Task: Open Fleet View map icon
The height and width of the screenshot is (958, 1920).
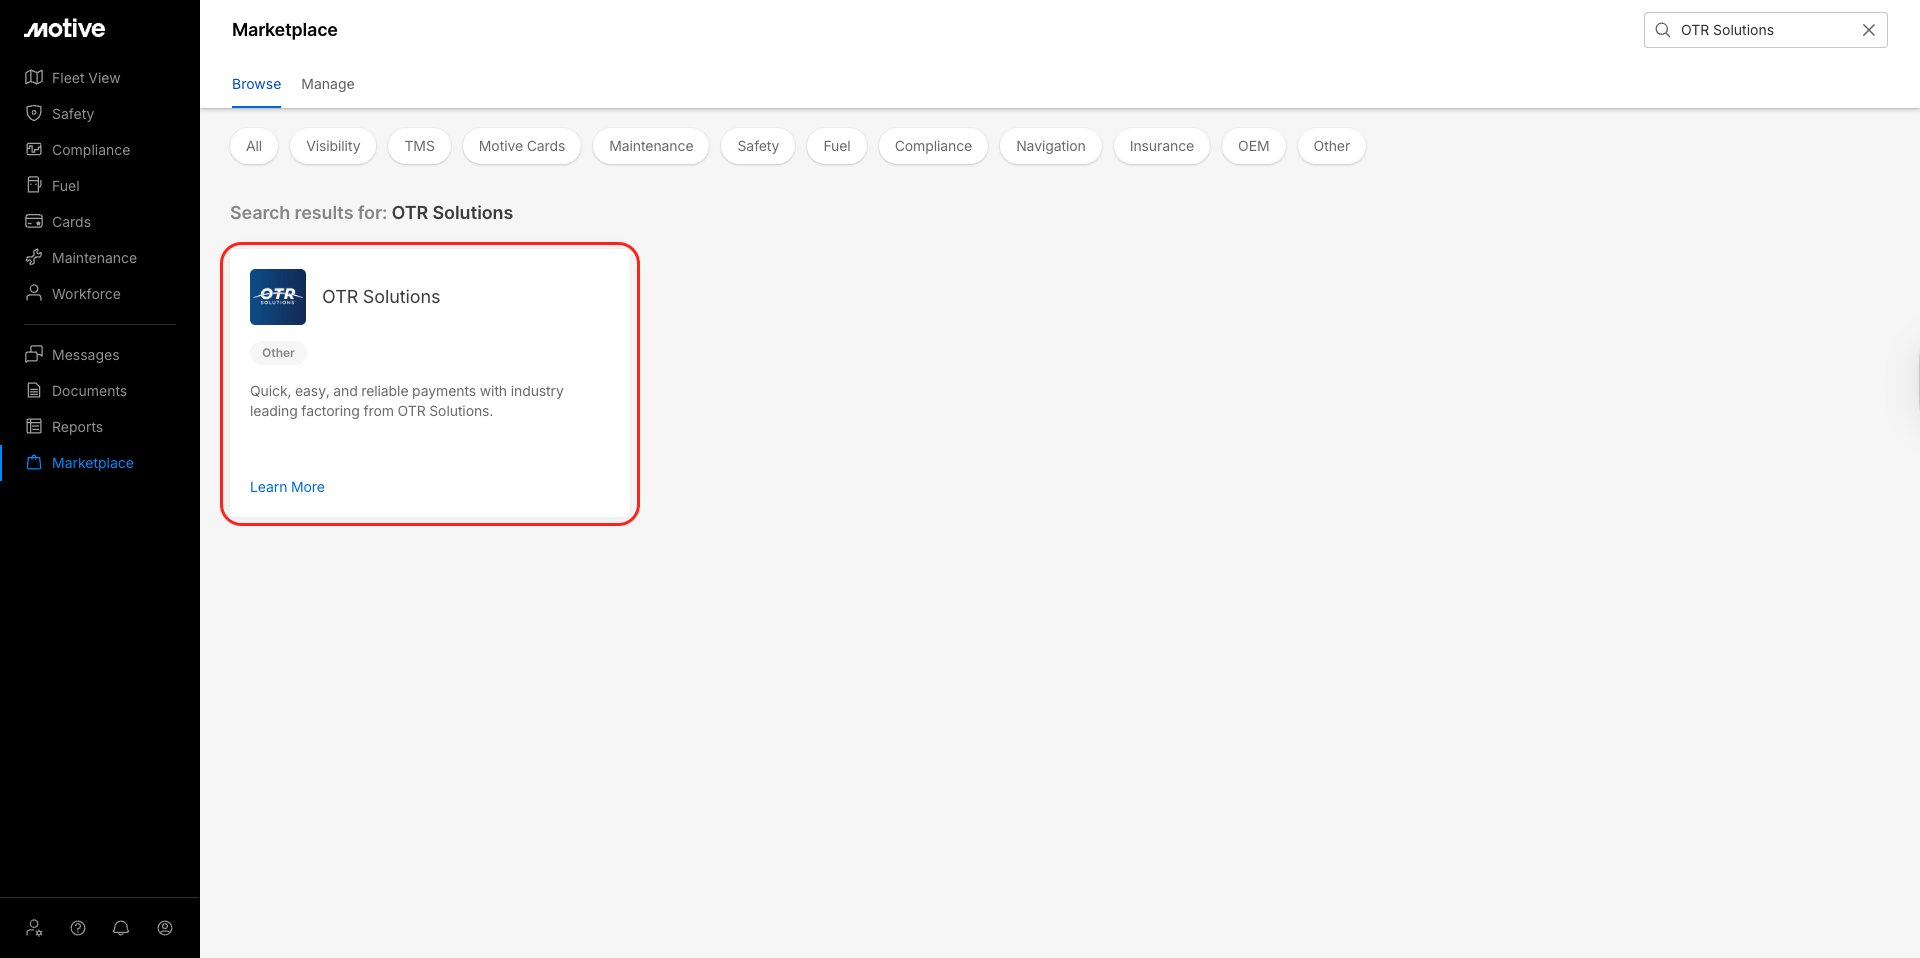Action: (34, 78)
